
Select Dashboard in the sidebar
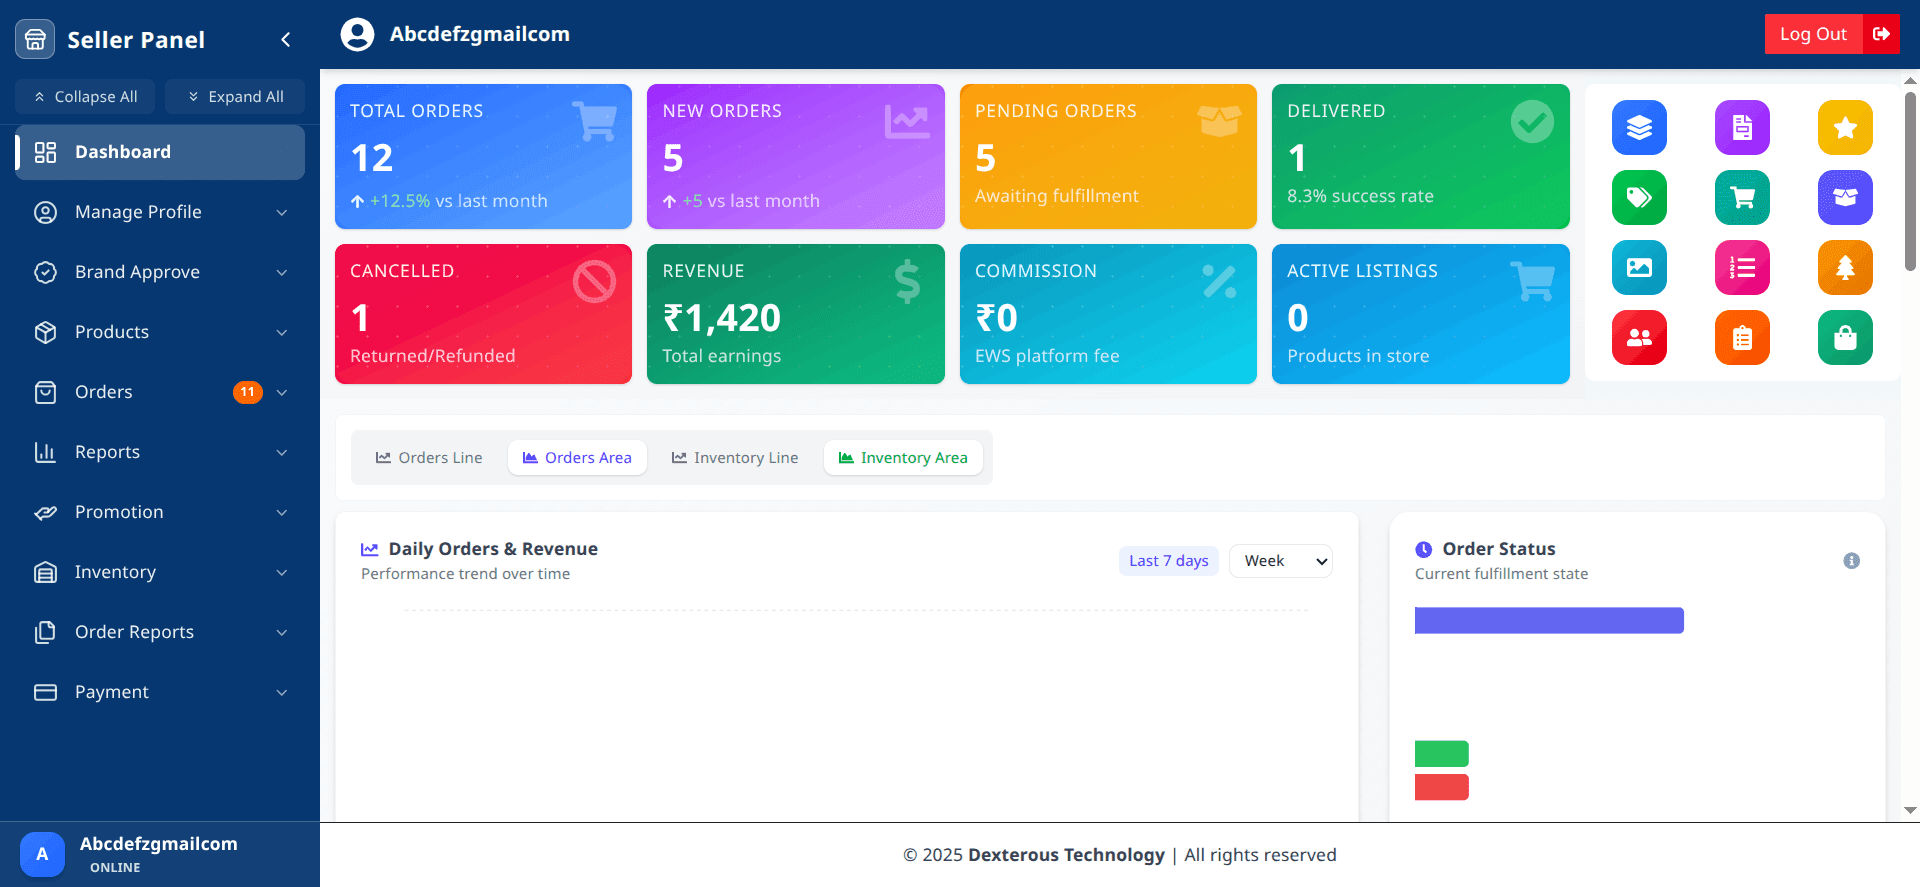point(160,152)
